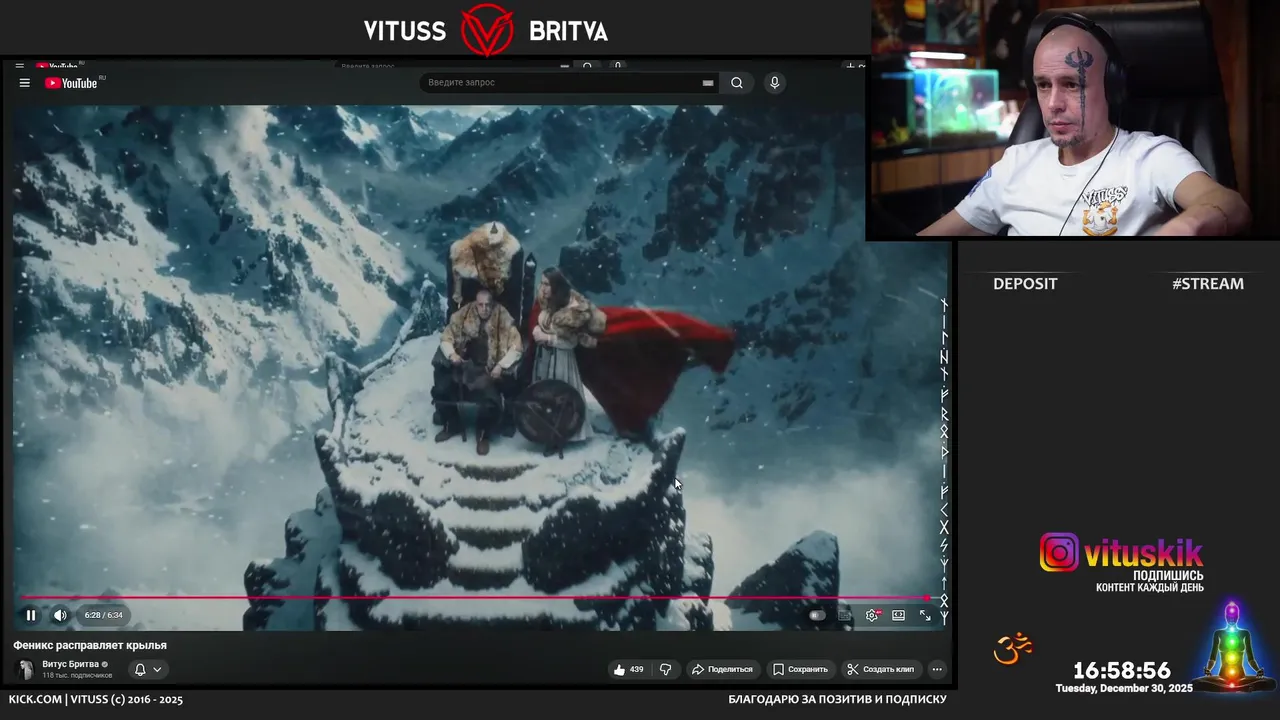Click the webcam feed of the streamer
The width and height of the screenshot is (1280, 720).
pyautogui.click(x=1073, y=120)
